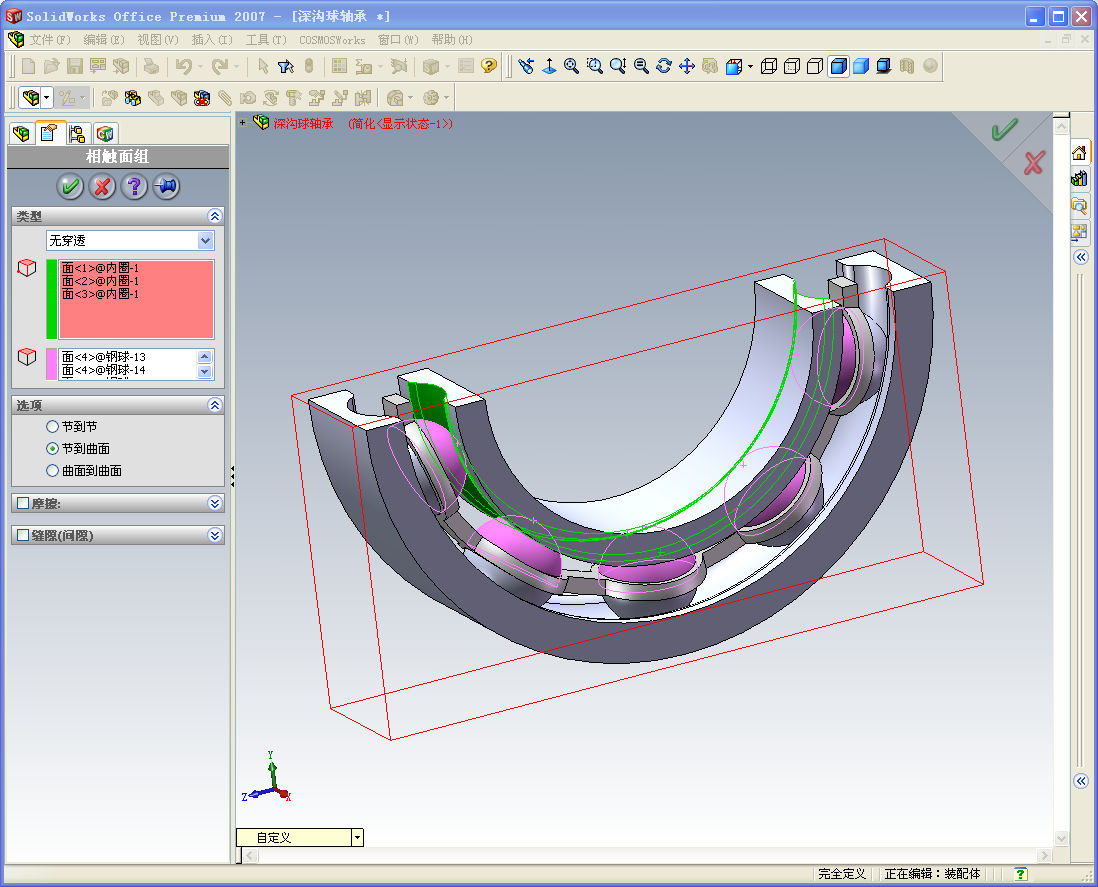Screen dimensions: 1098x887
Task: Select 节到曲面 radio option
Action: 53,449
